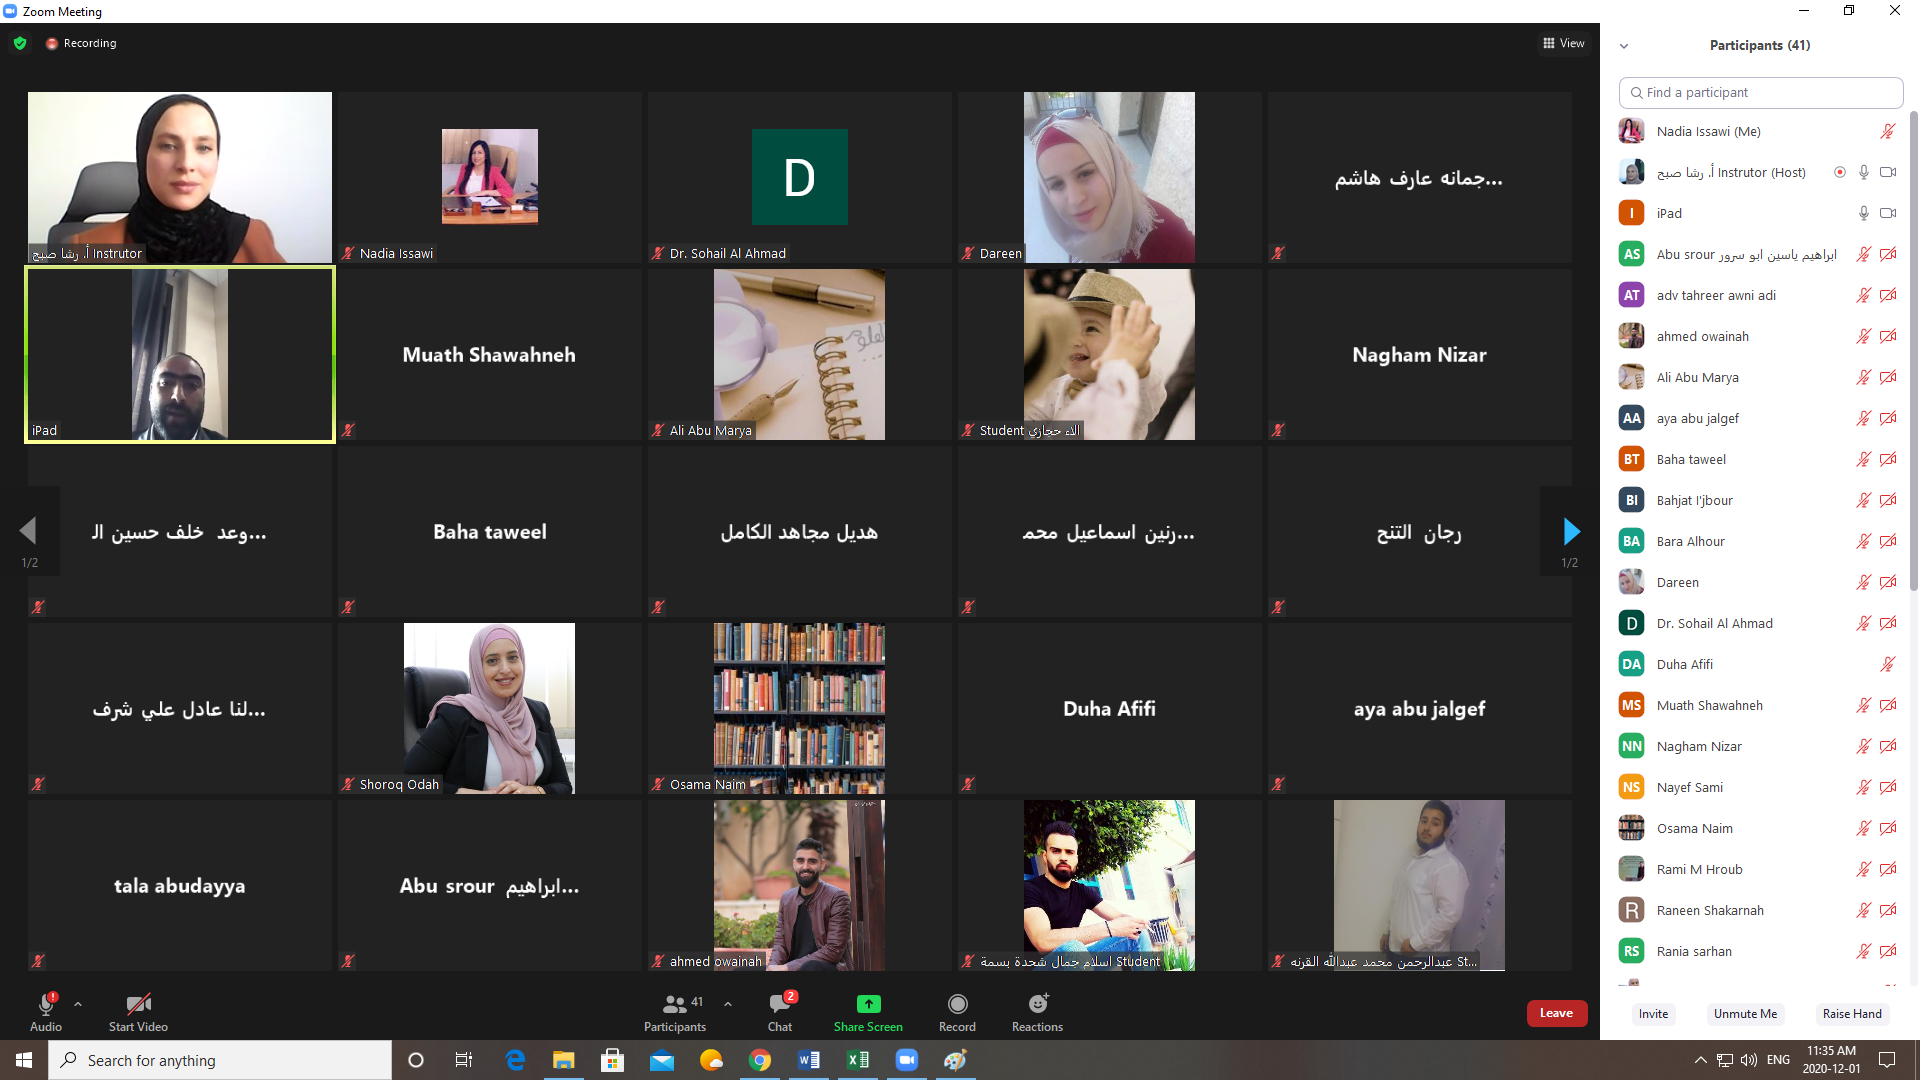Open notification center icon in taskbar
The width and height of the screenshot is (1920, 1080).
click(1887, 1060)
